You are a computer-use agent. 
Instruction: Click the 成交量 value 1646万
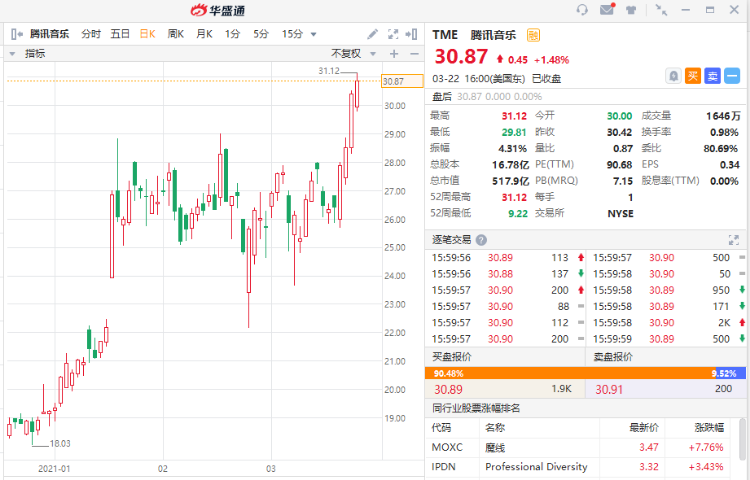click(x=723, y=116)
